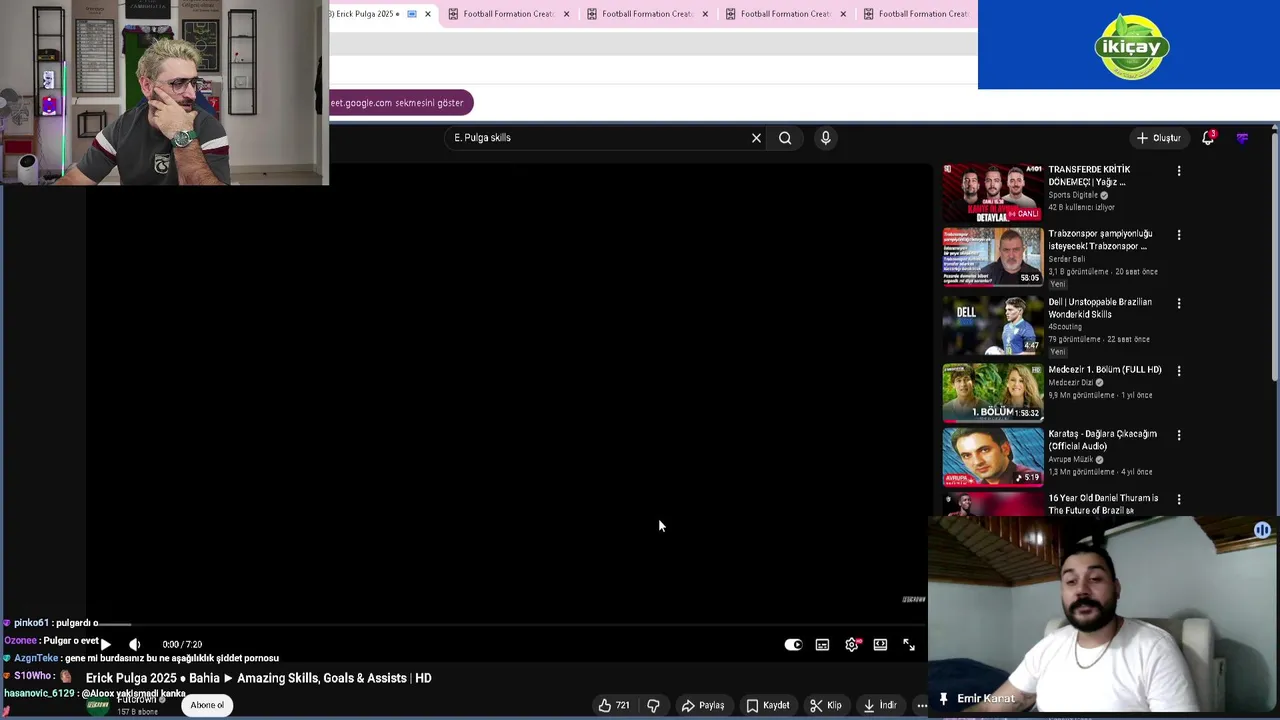Open the YouTube notifications bell

coord(1208,138)
